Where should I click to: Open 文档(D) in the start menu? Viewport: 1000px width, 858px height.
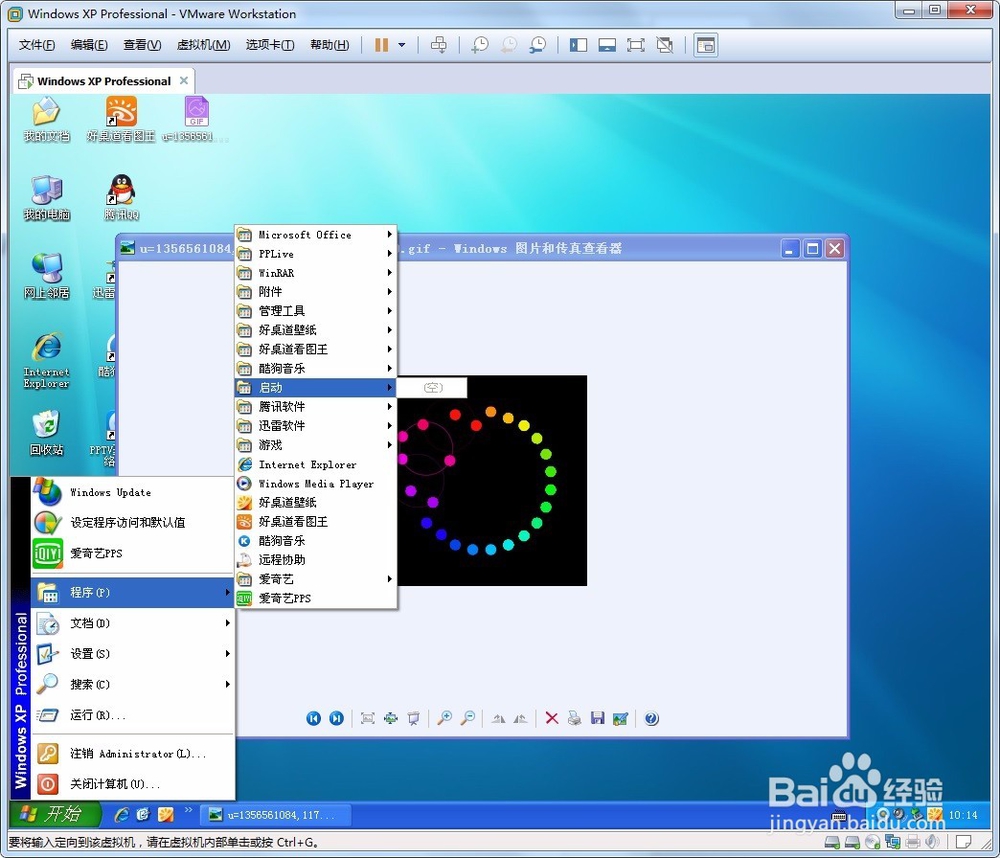click(x=132, y=623)
